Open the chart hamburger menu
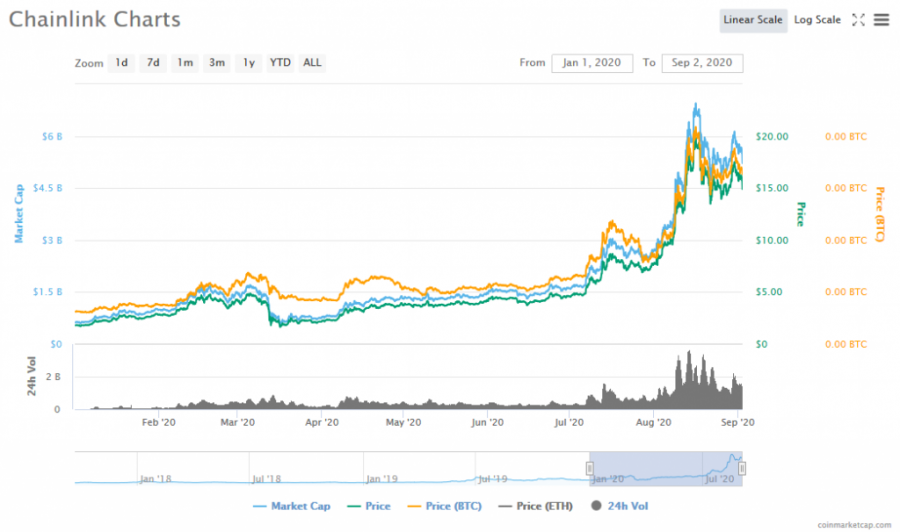Viewport: 900px width, 532px height. click(x=881, y=20)
